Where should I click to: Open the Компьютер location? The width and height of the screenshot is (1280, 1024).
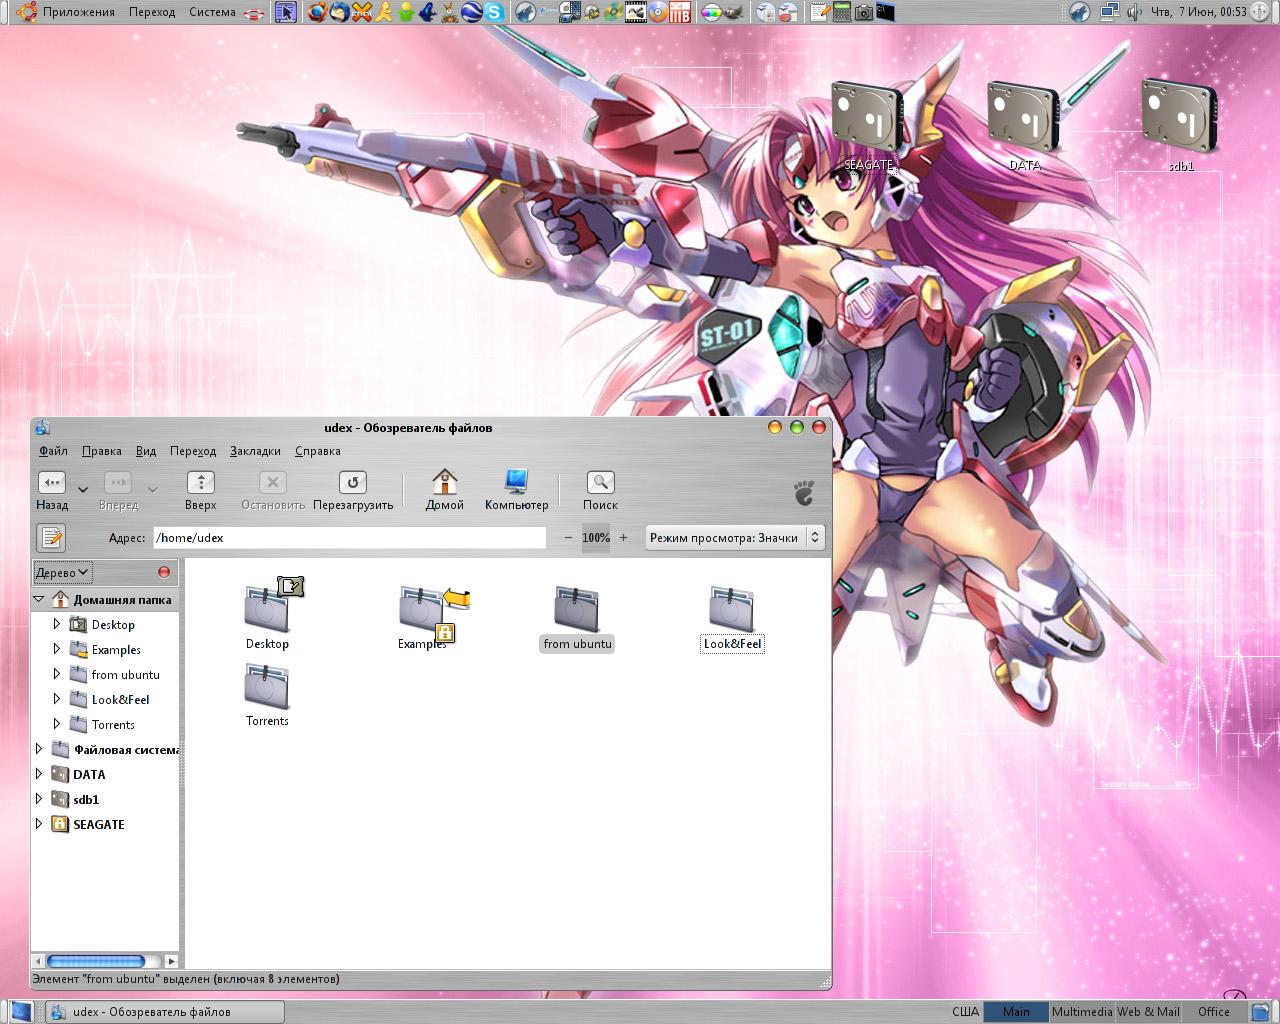click(517, 490)
